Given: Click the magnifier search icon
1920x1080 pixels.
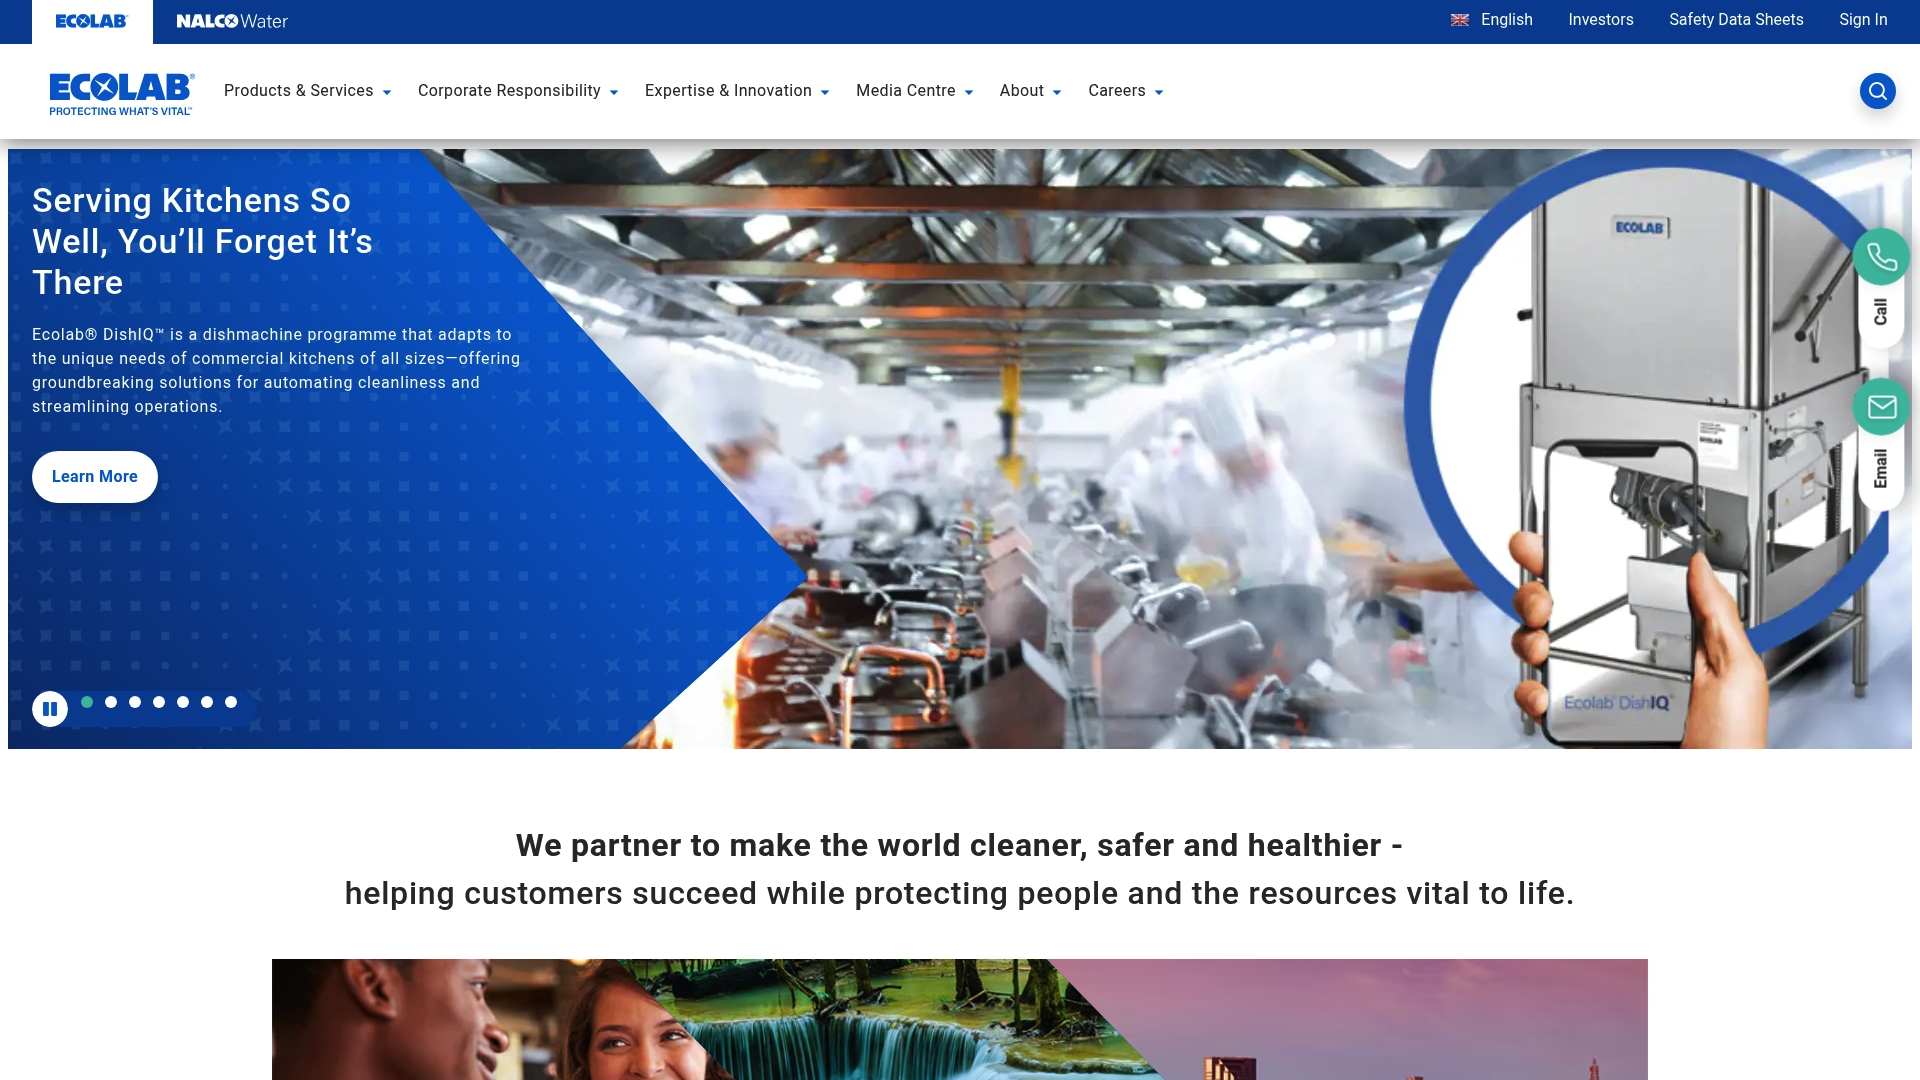Looking at the screenshot, I should coord(1877,91).
